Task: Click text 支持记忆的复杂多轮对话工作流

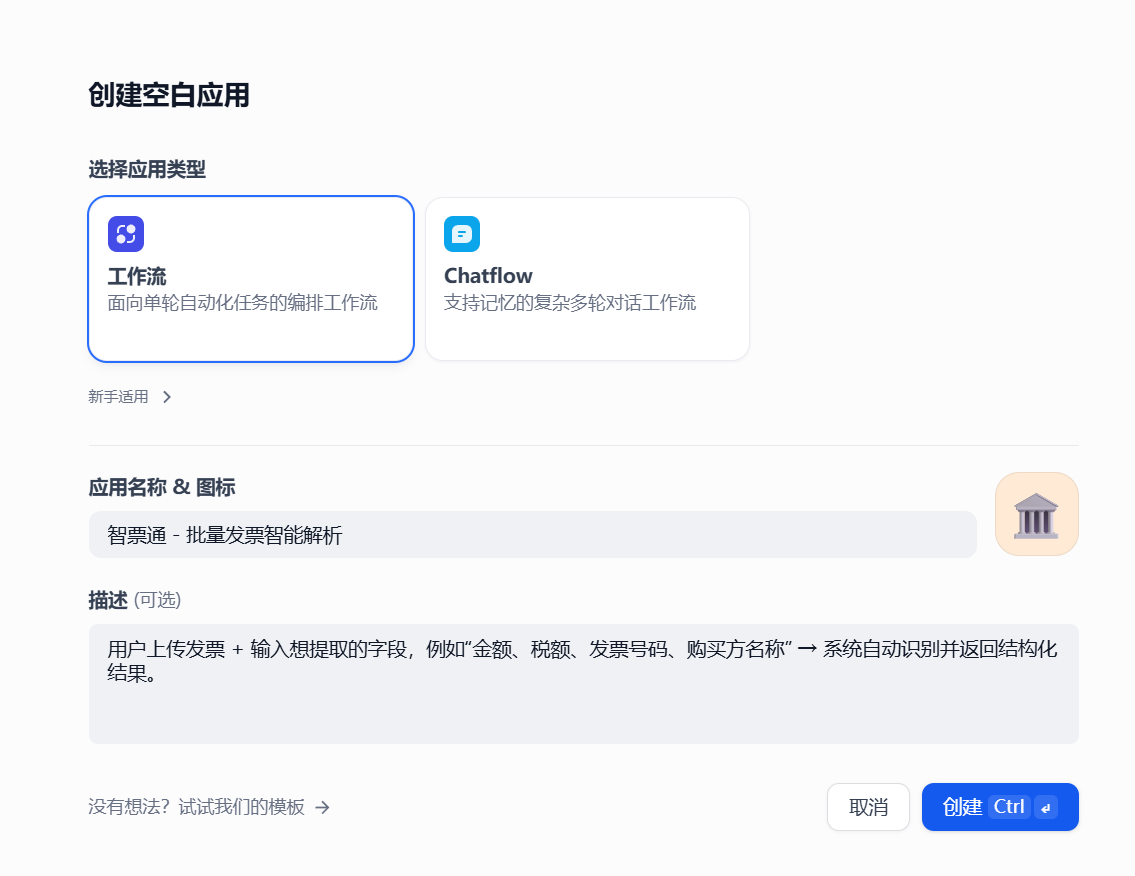Action: pyautogui.click(x=570, y=303)
